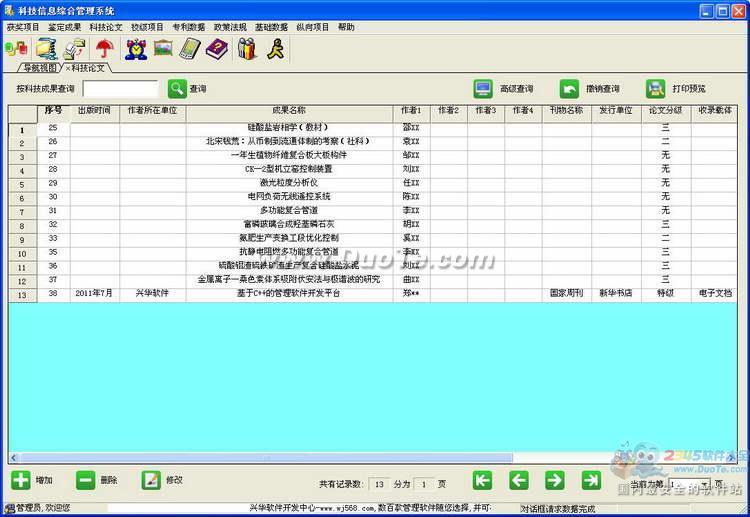Viewport: 750px width, 517px height.
Task: Open the 当前为第 page number dropdown
Action: (705, 484)
